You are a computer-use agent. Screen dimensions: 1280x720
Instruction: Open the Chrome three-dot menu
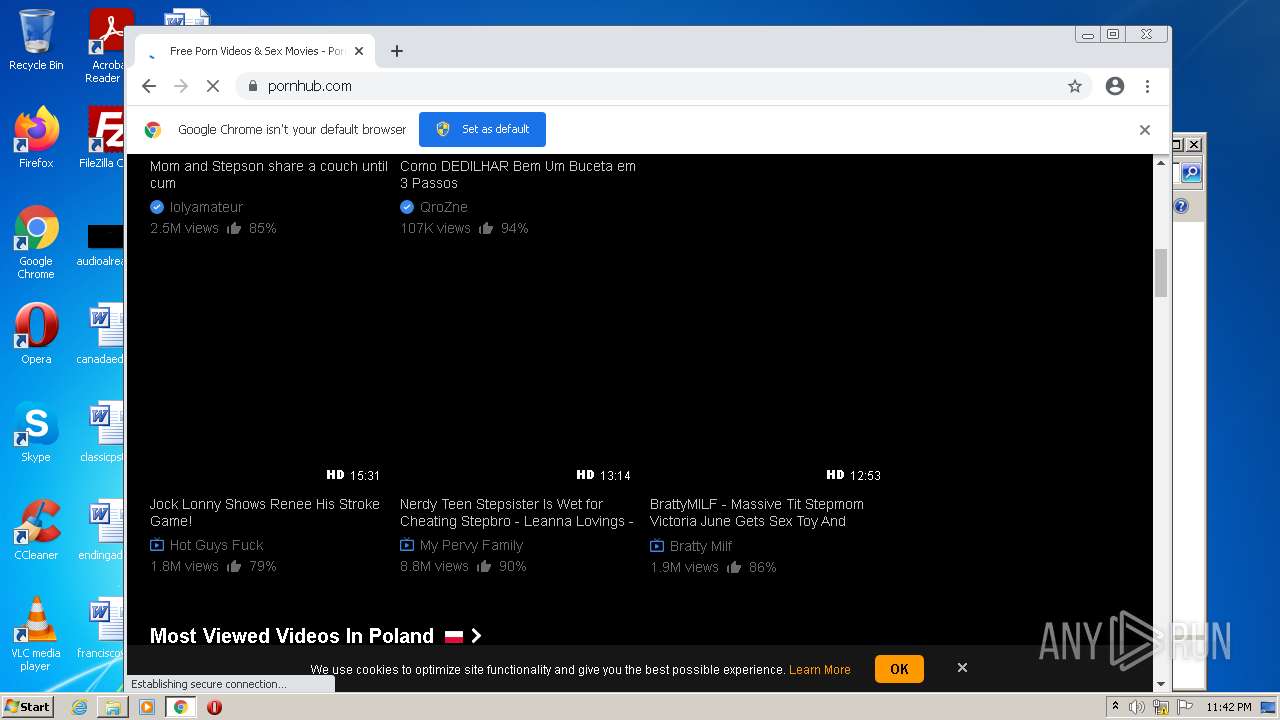click(1147, 86)
